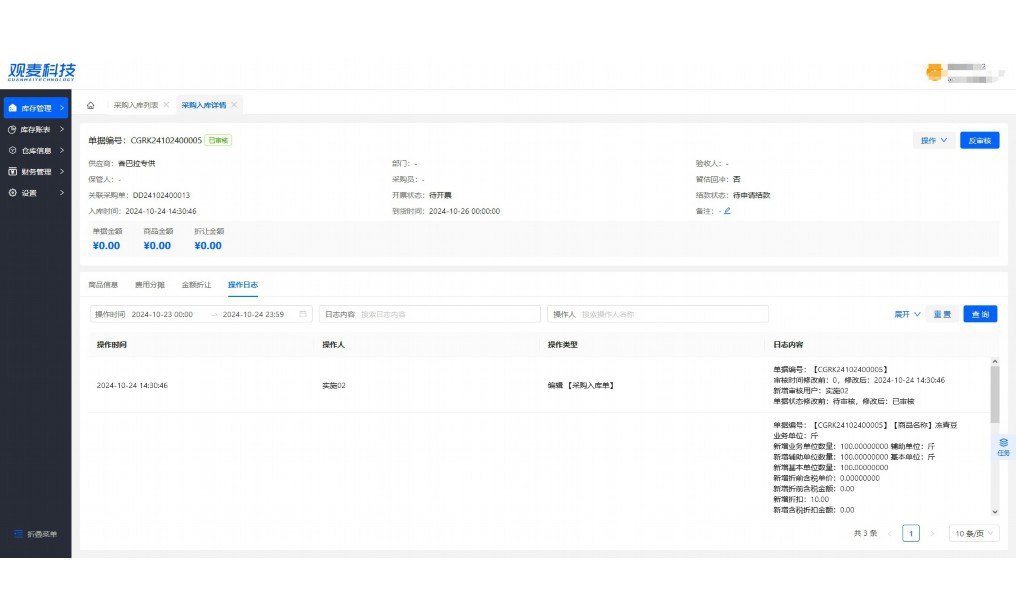
Task: Switch to the 商品信息 tab
Action: 103,285
